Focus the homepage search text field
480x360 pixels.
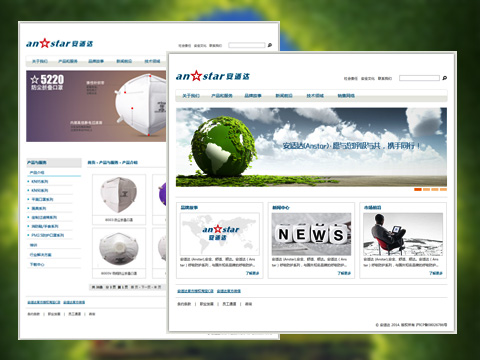(x=419, y=78)
